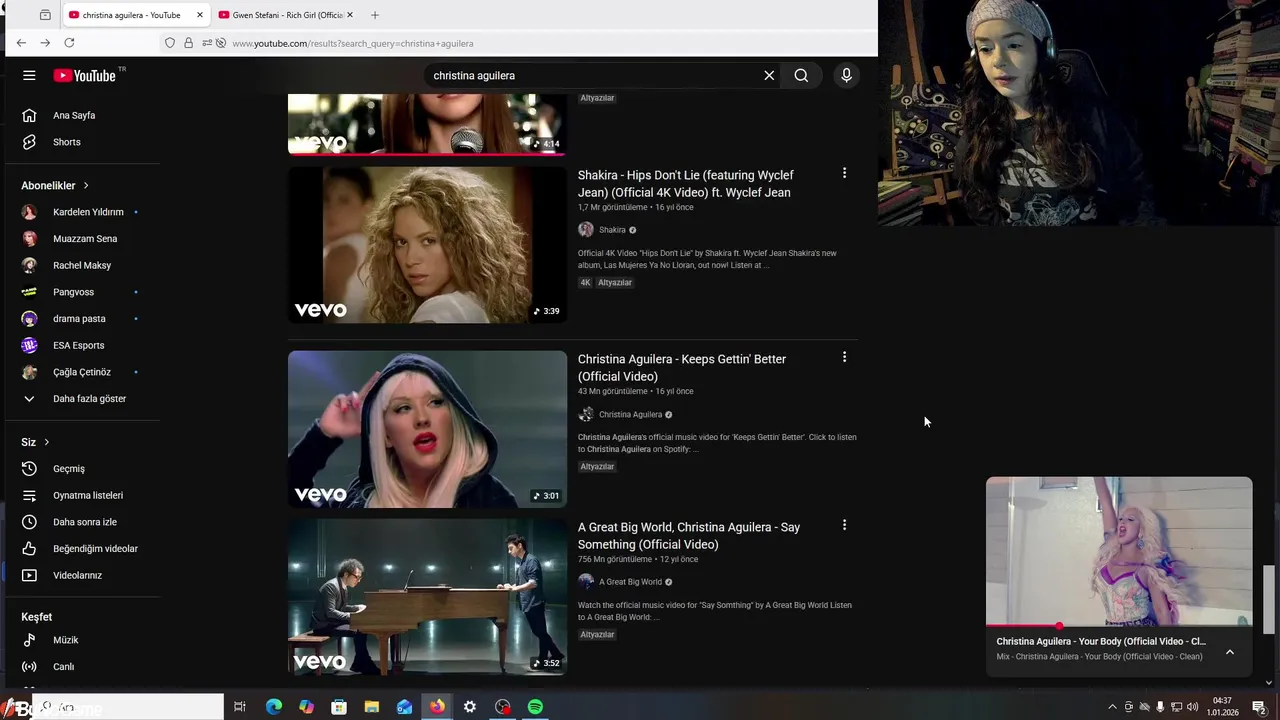Start voice search with microphone
Screen dimensions: 1280x720
tap(846, 75)
